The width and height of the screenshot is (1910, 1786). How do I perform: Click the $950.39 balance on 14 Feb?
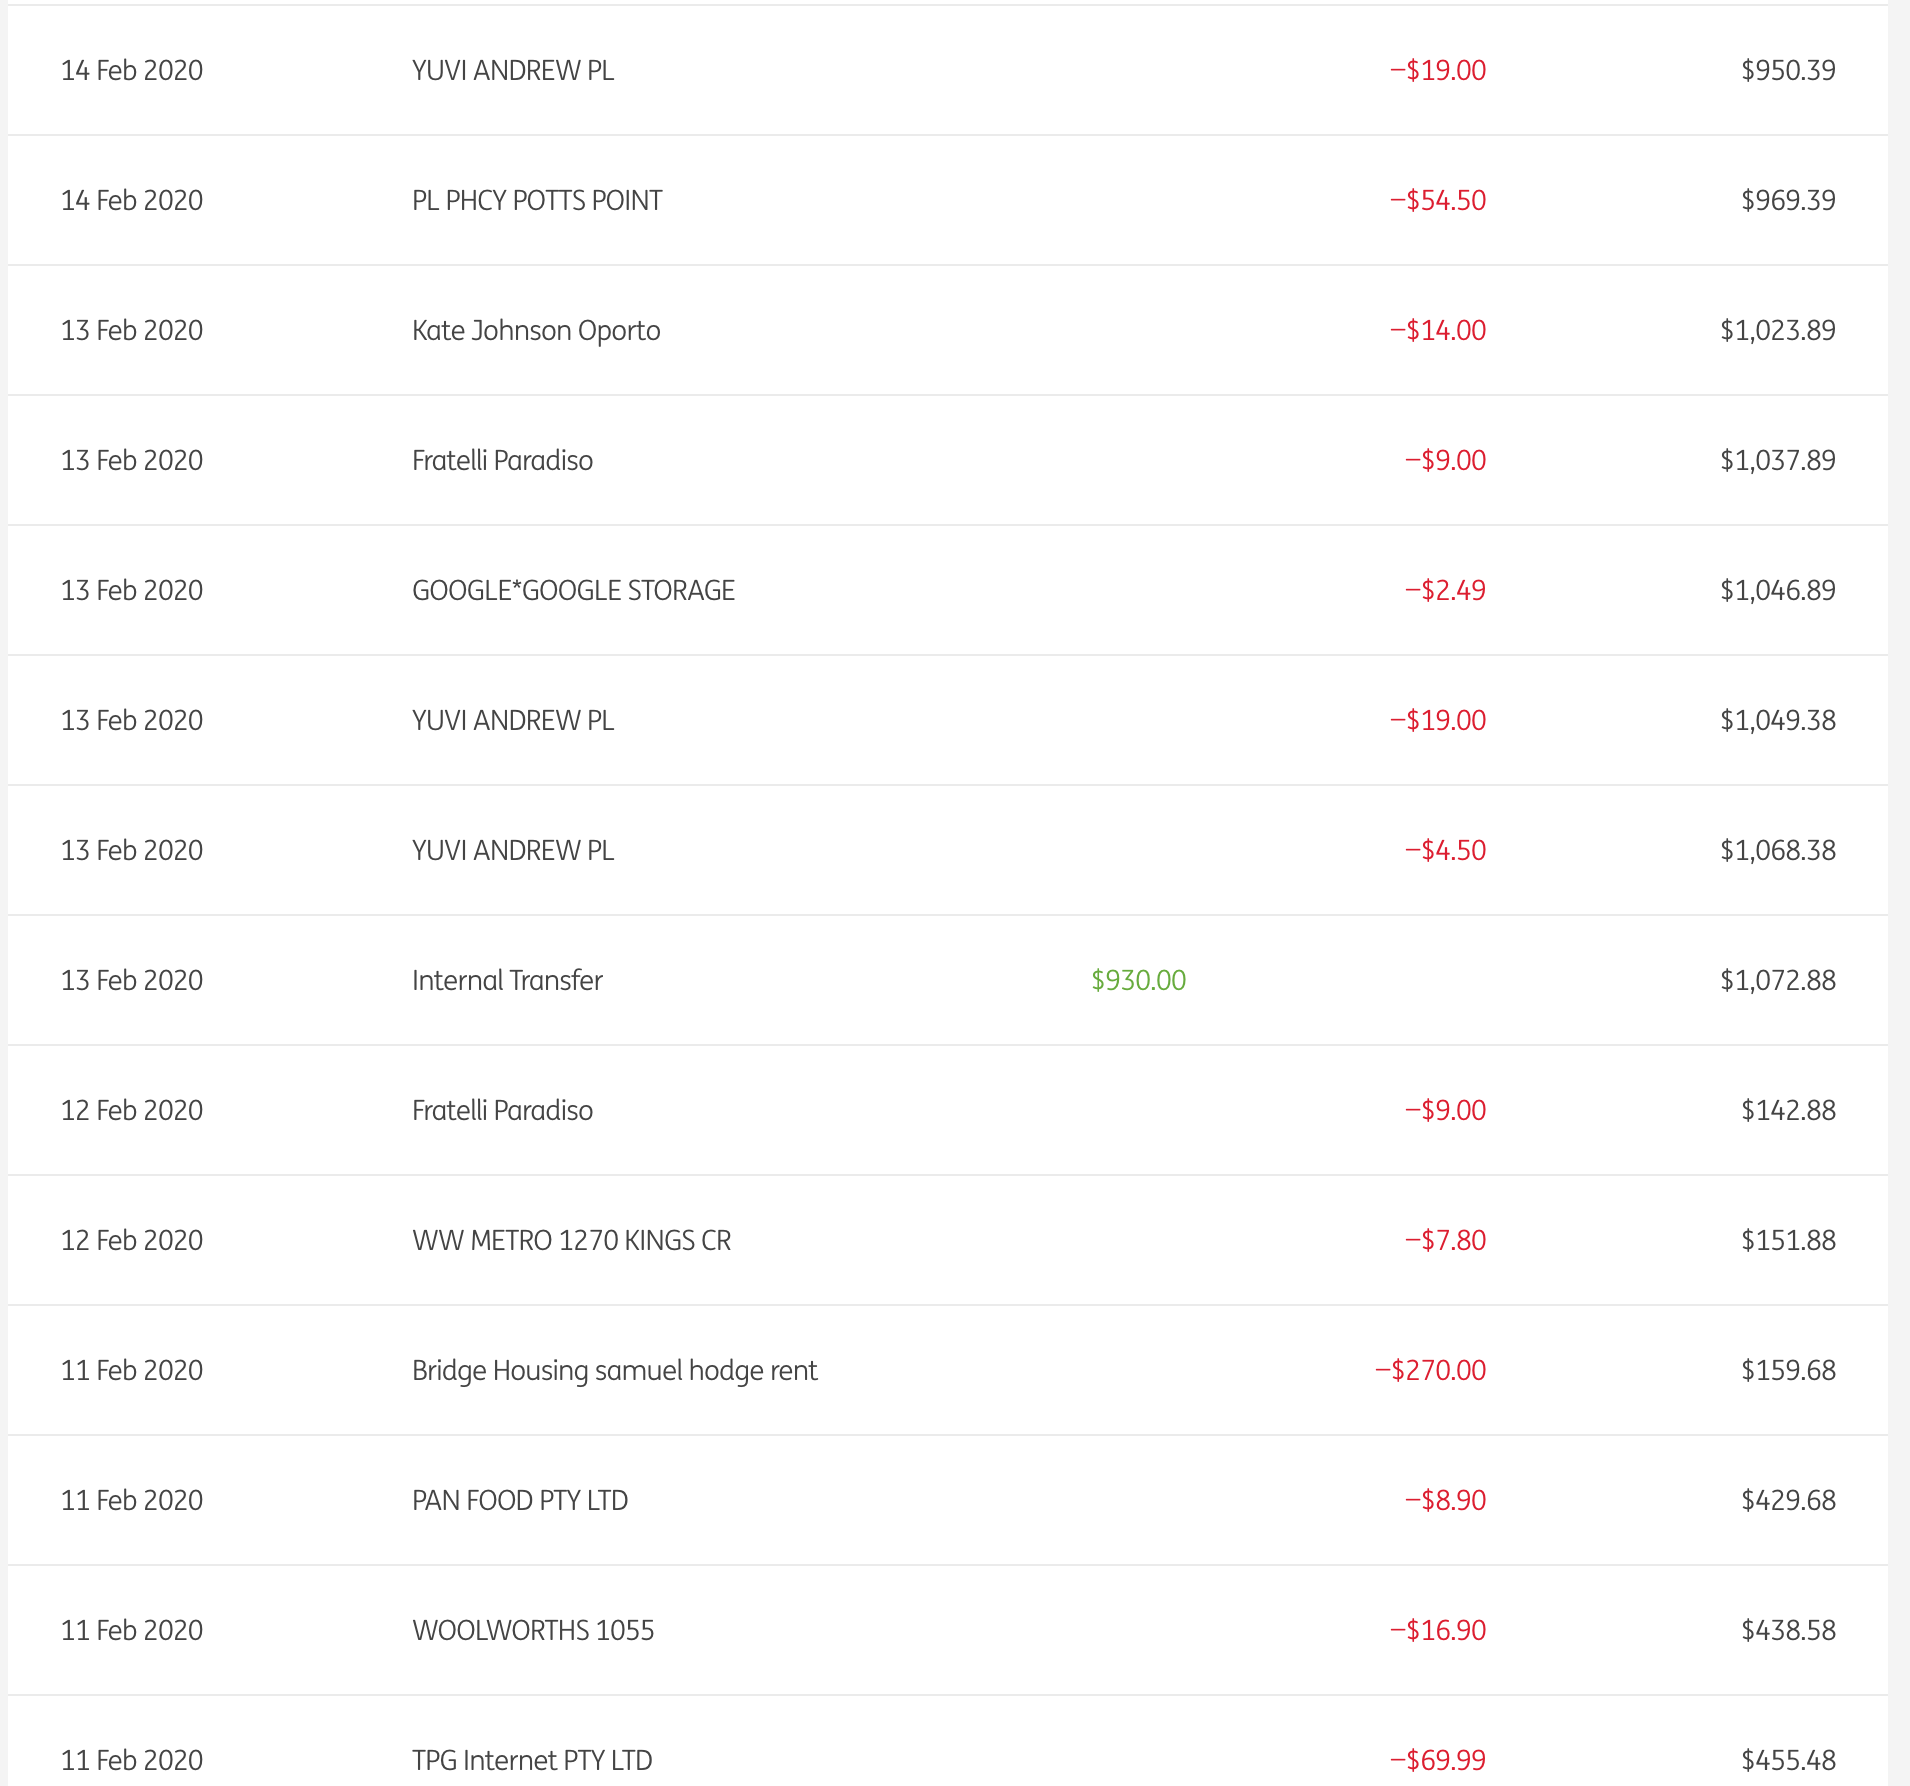1788,70
